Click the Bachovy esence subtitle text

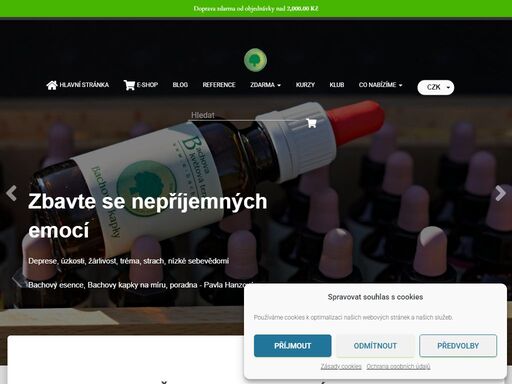click(x=140, y=285)
